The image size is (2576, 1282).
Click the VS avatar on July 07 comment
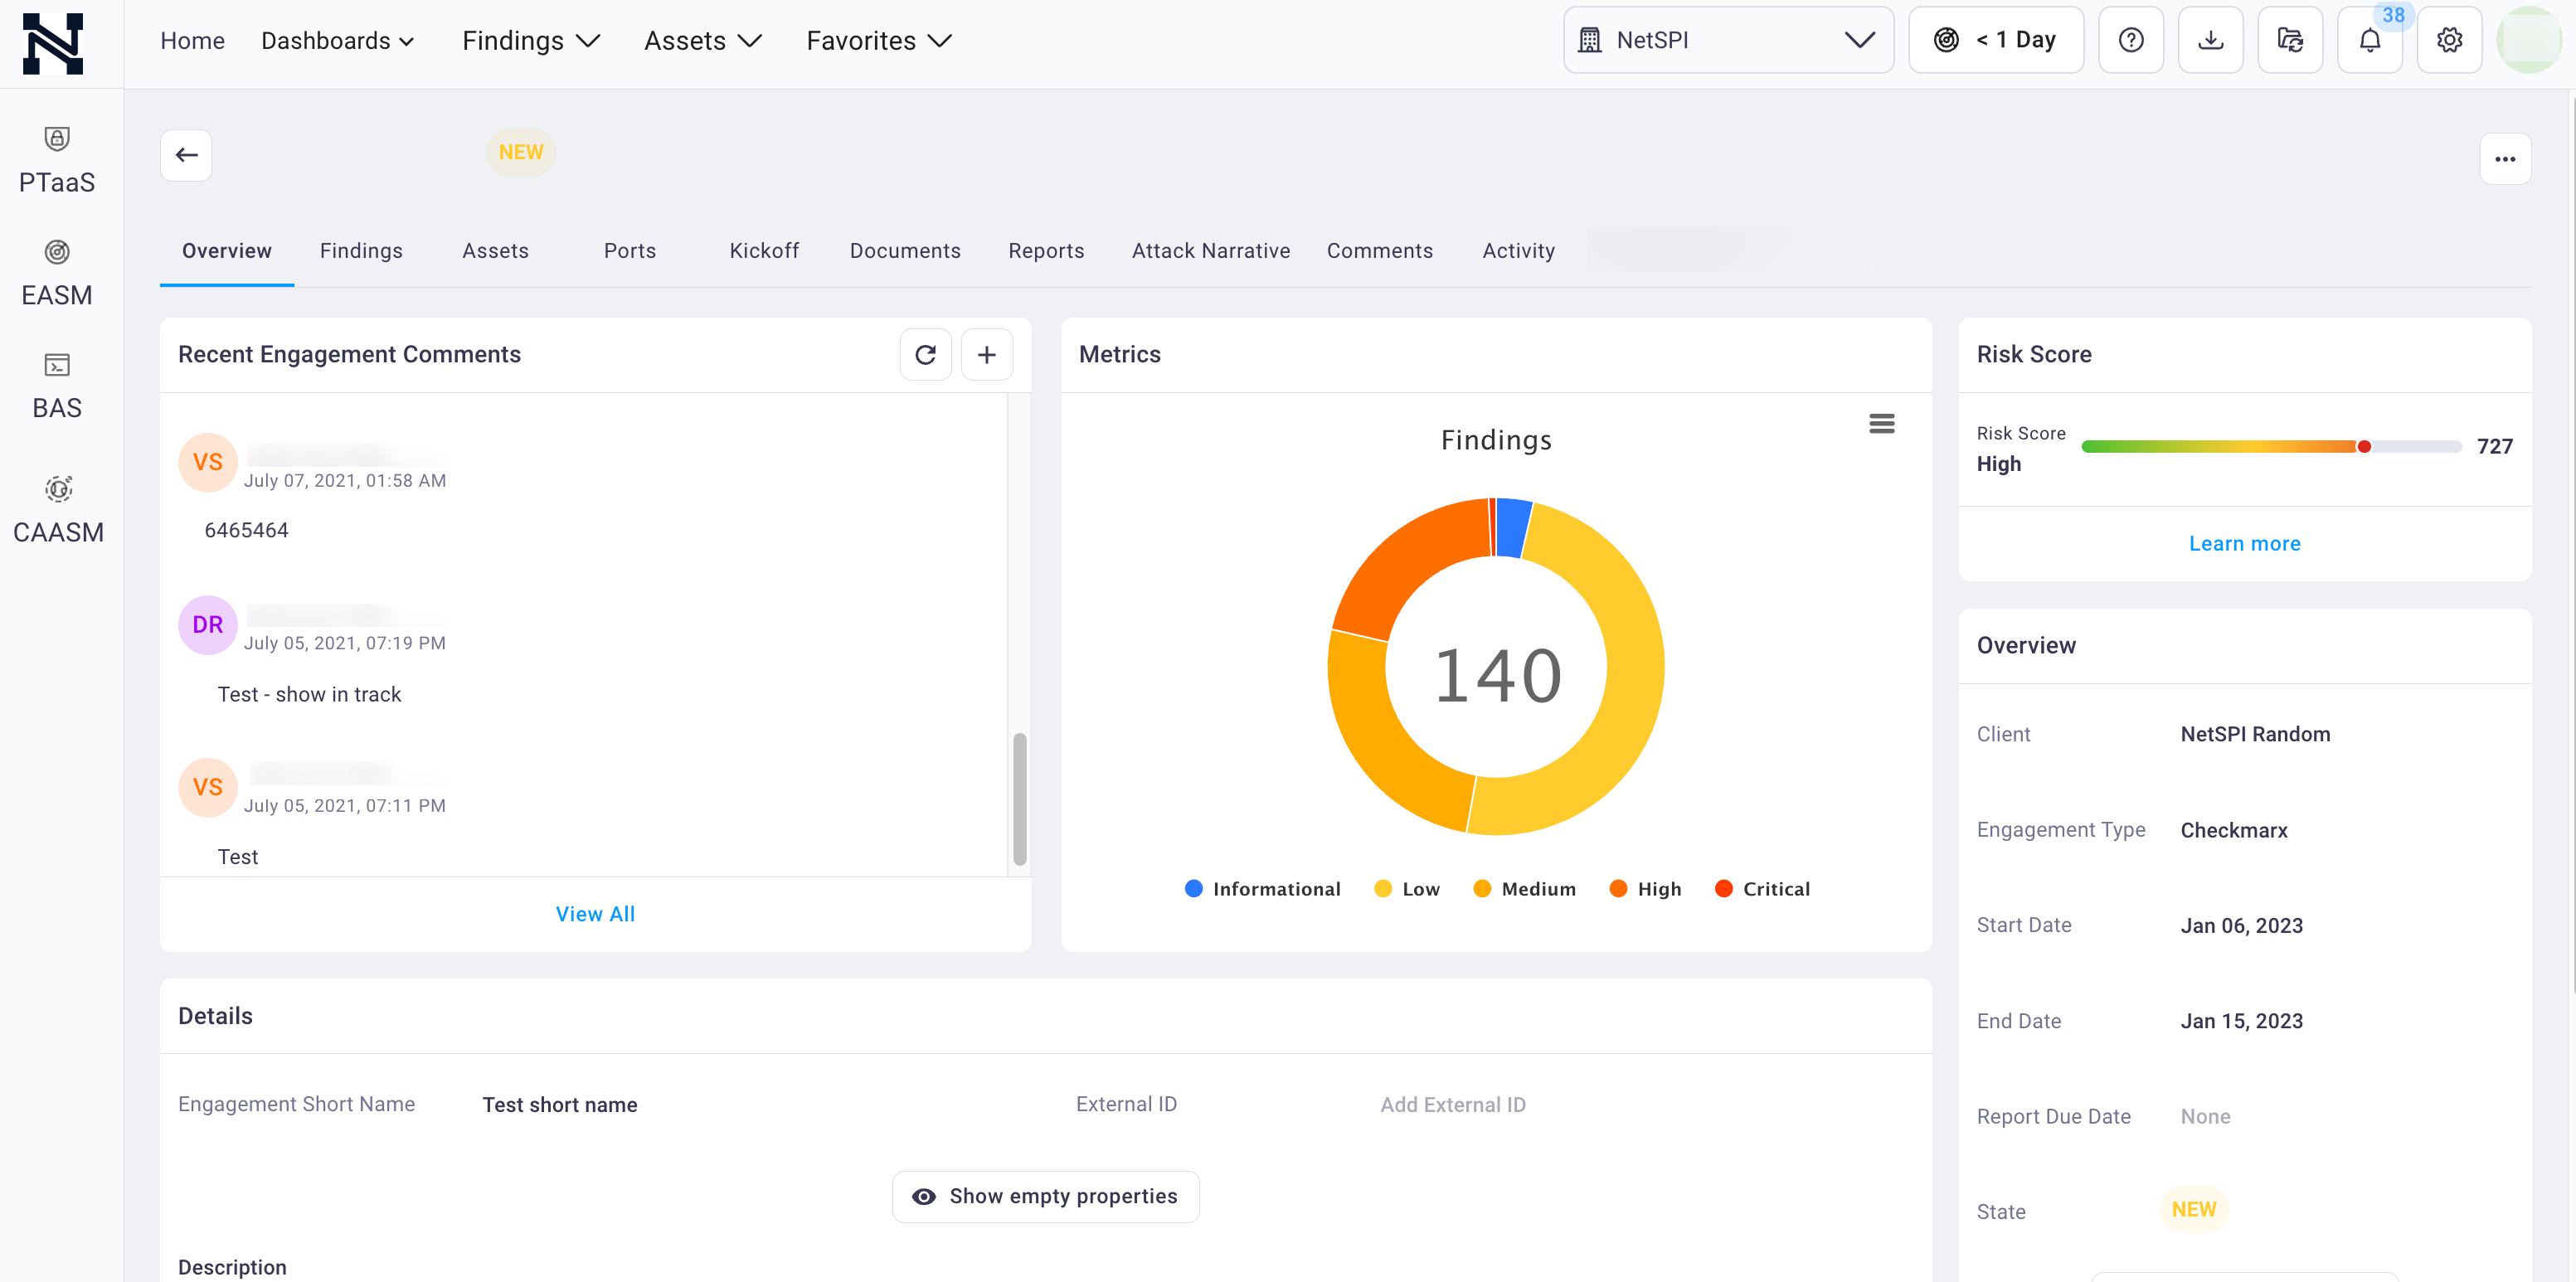tap(208, 462)
